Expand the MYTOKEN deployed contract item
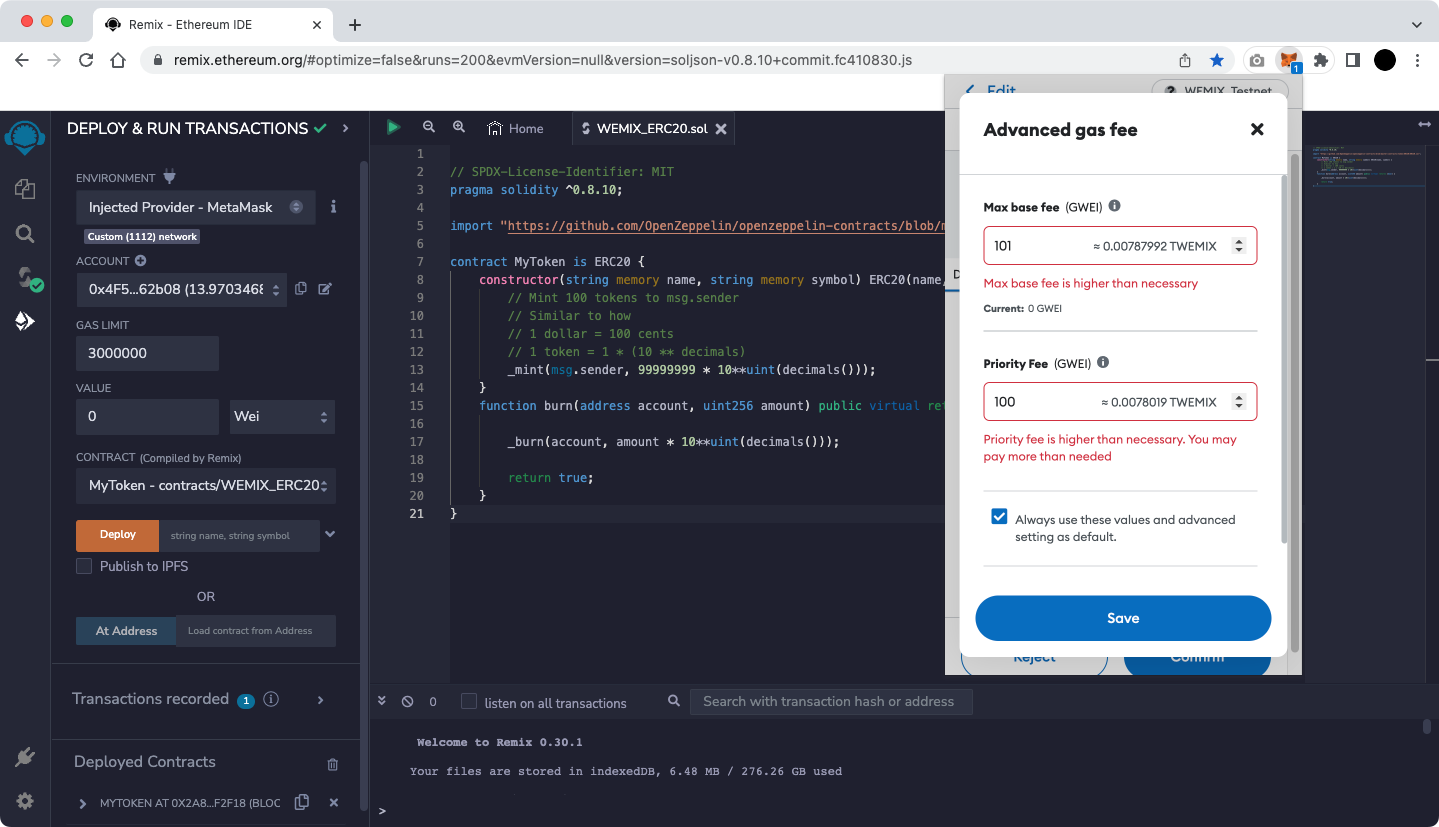The width and height of the screenshot is (1439, 827). click(x=83, y=803)
